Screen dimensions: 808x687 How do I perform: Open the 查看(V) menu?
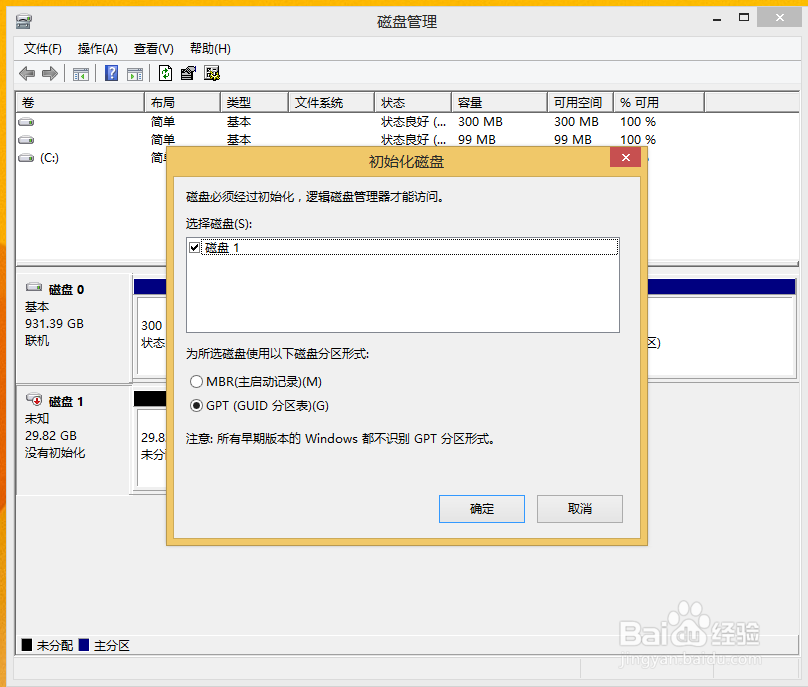coord(152,48)
